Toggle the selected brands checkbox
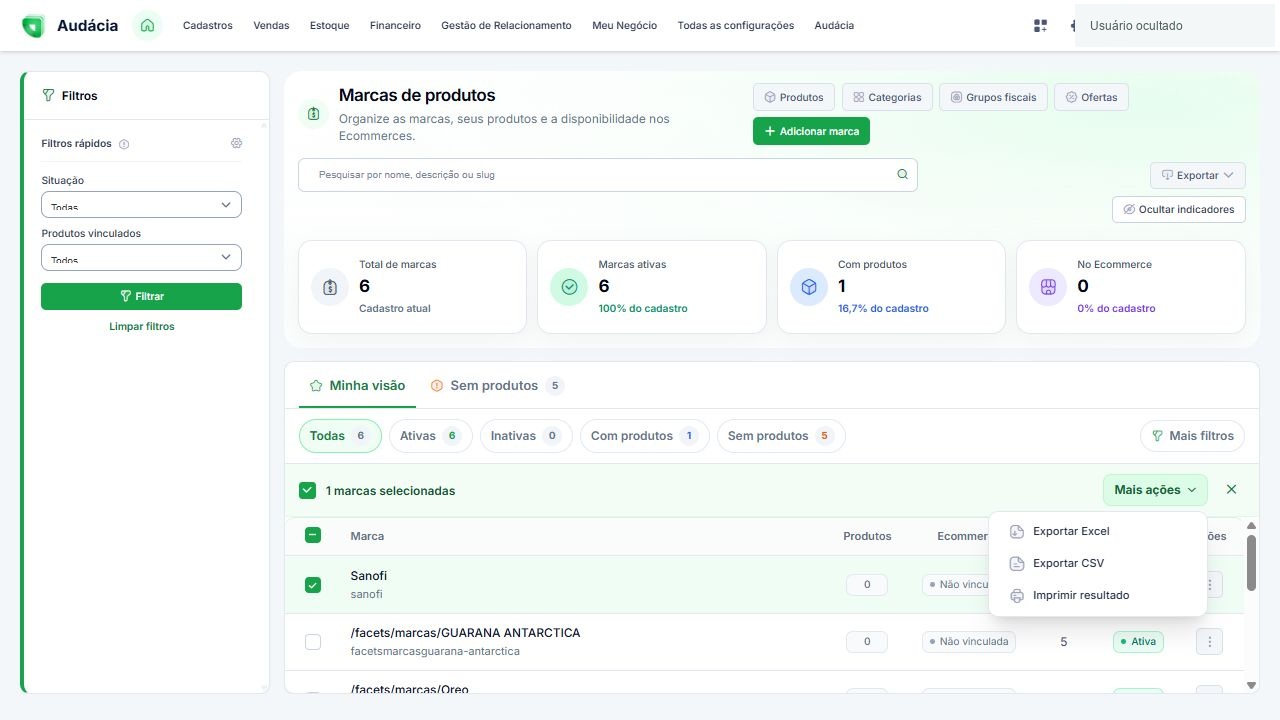The image size is (1280, 720). (x=308, y=490)
